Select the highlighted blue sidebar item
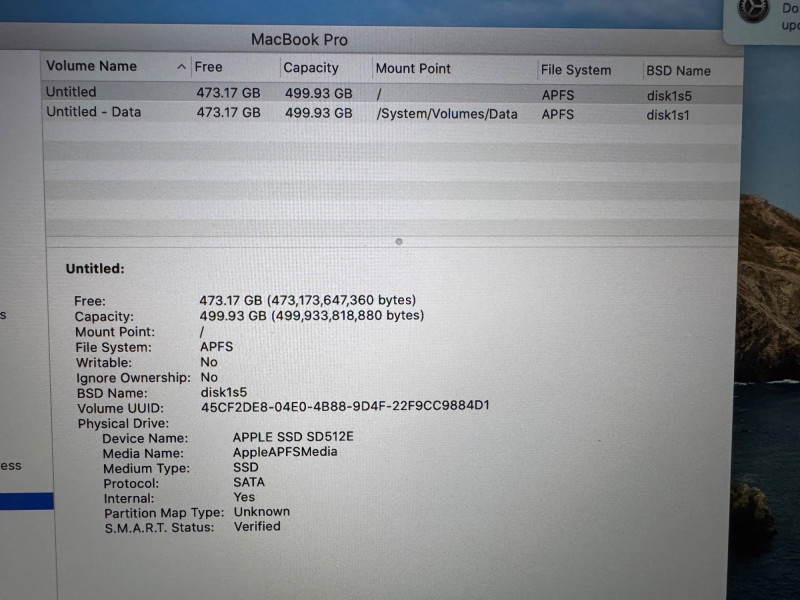Screen dimensions: 800x600 click(x=26, y=501)
